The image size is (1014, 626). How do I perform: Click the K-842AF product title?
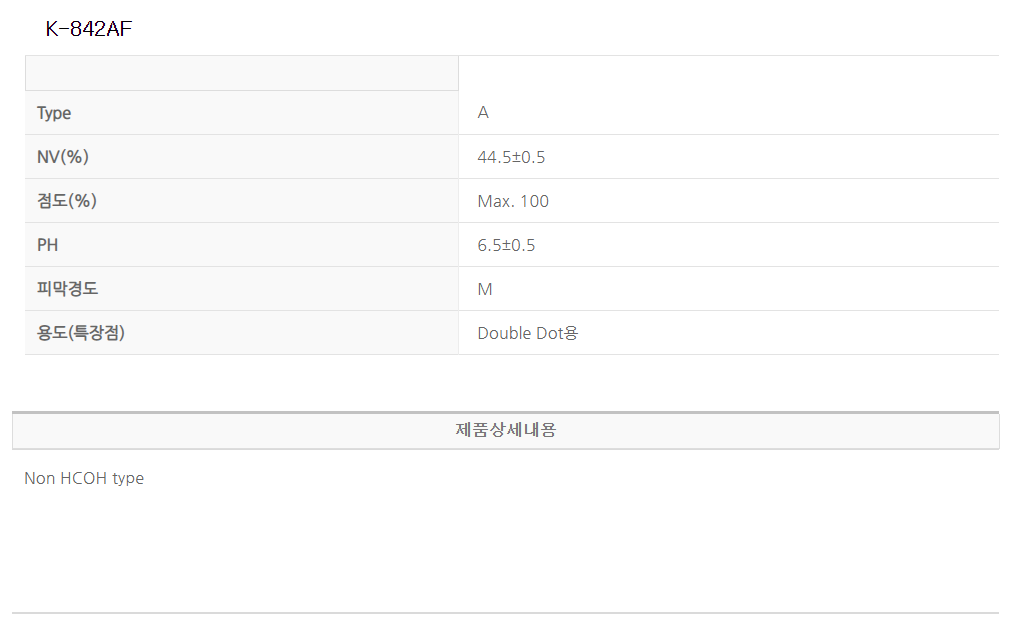pos(89,29)
